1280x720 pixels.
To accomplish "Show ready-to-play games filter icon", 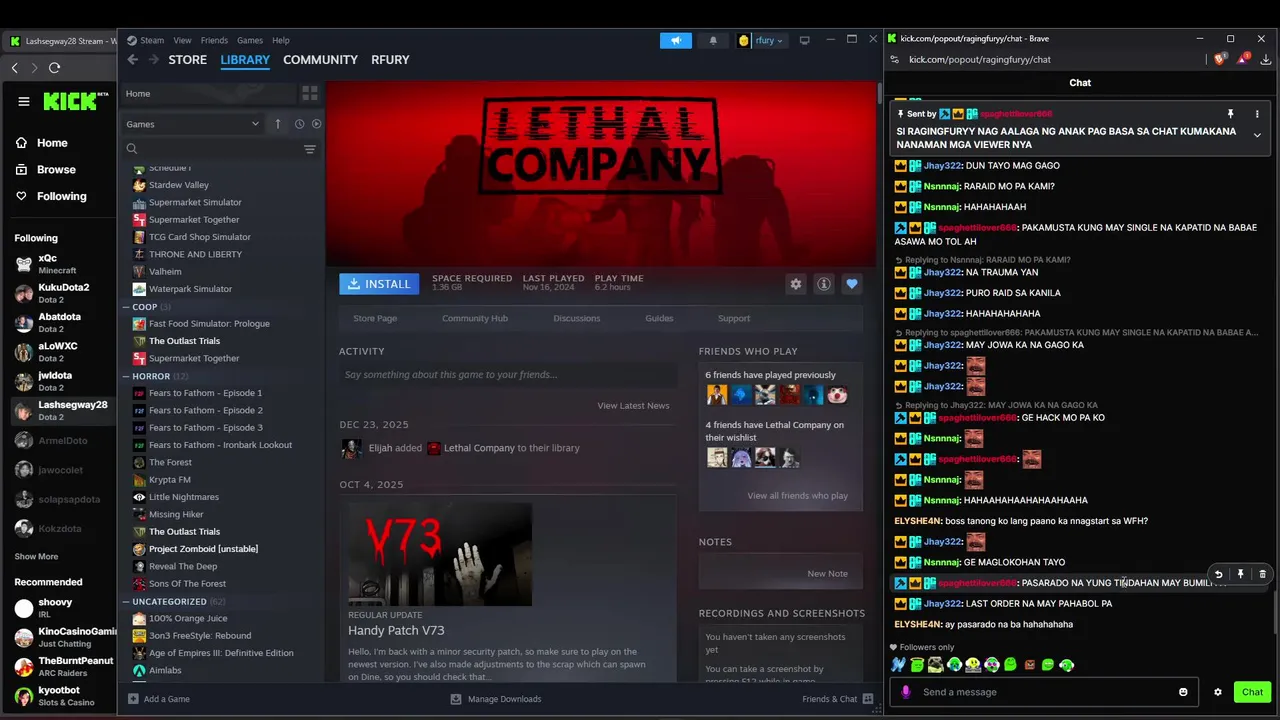I will tap(316, 124).
